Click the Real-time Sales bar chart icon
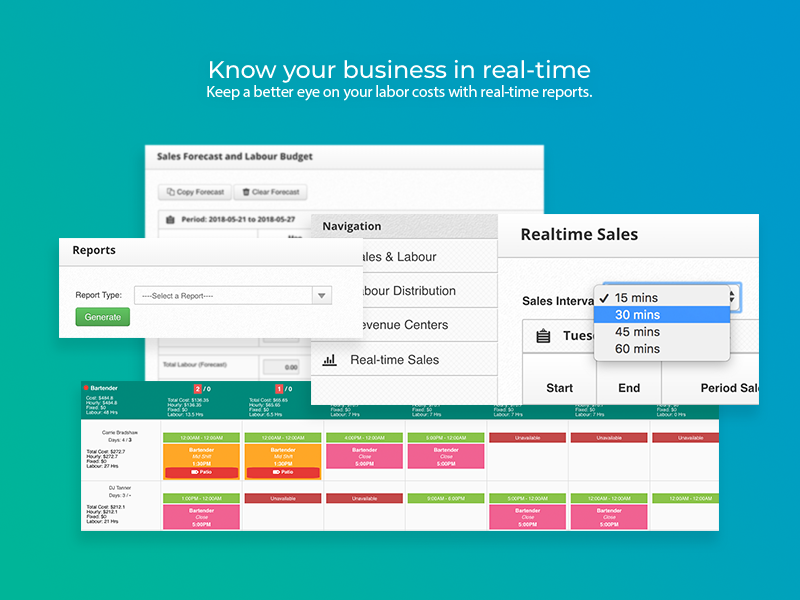 [x=330, y=360]
